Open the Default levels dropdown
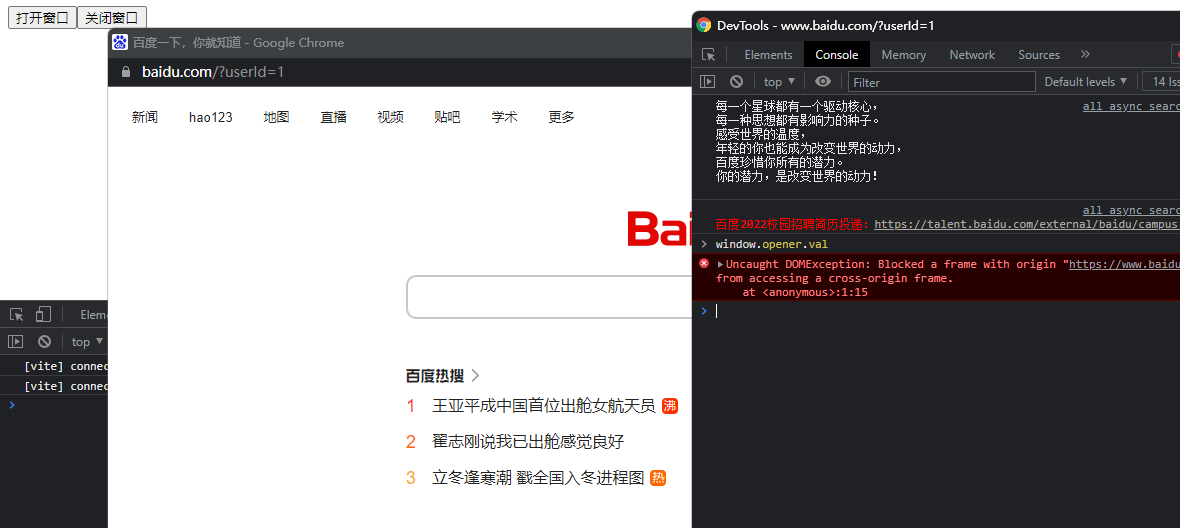 (1086, 82)
